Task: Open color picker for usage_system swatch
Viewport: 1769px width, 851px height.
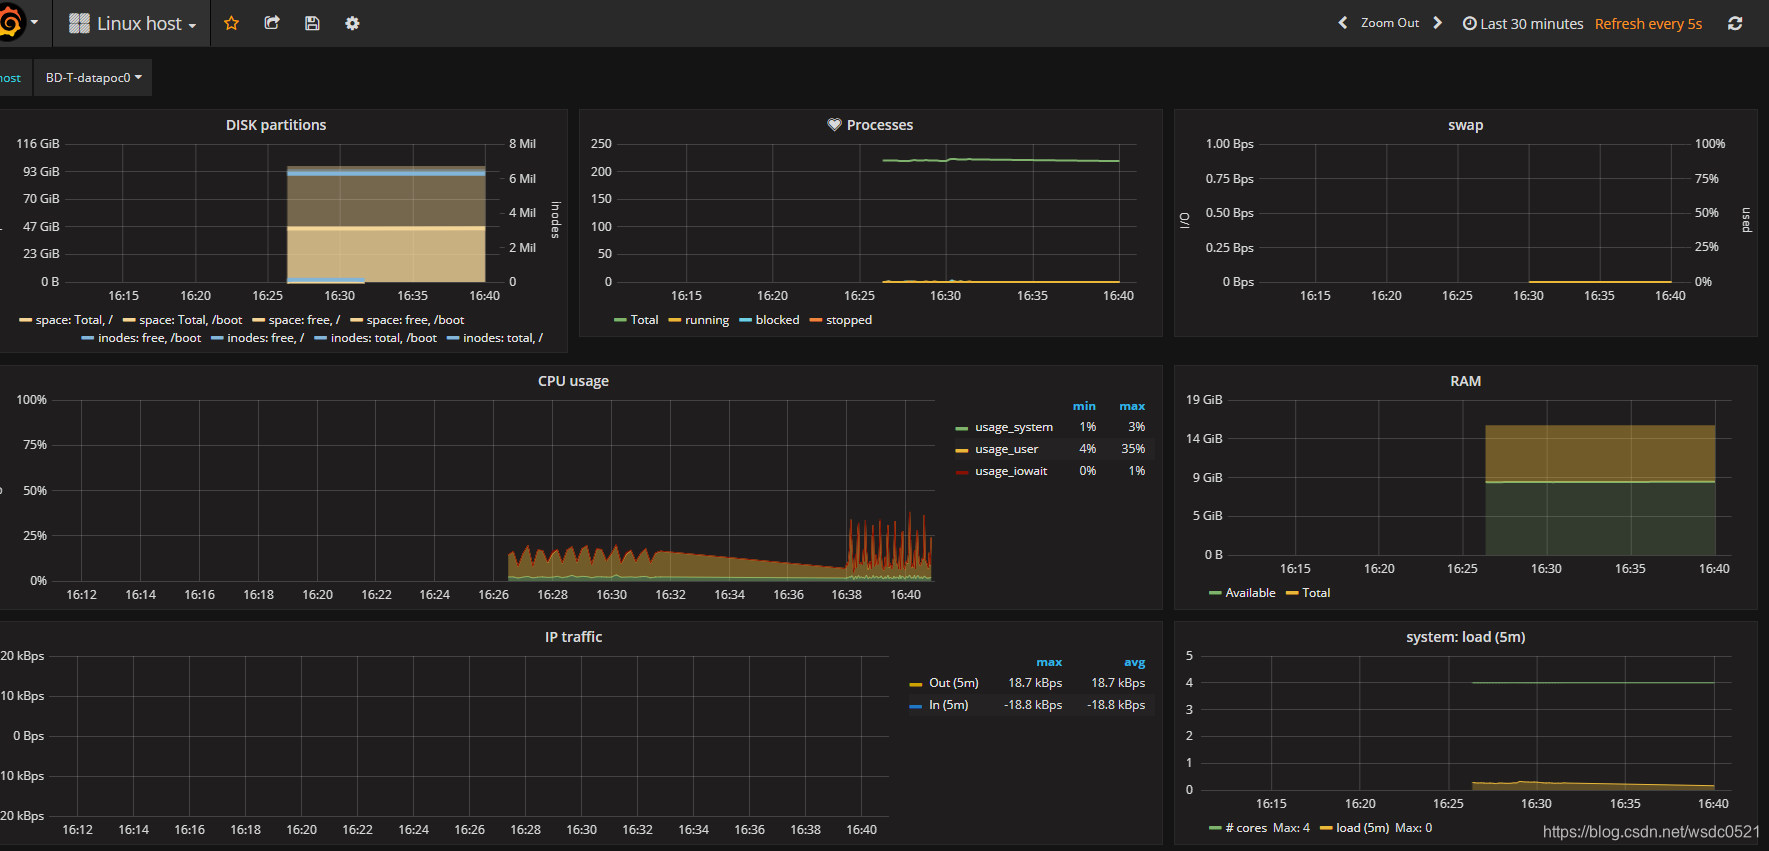Action: pos(962,428)
